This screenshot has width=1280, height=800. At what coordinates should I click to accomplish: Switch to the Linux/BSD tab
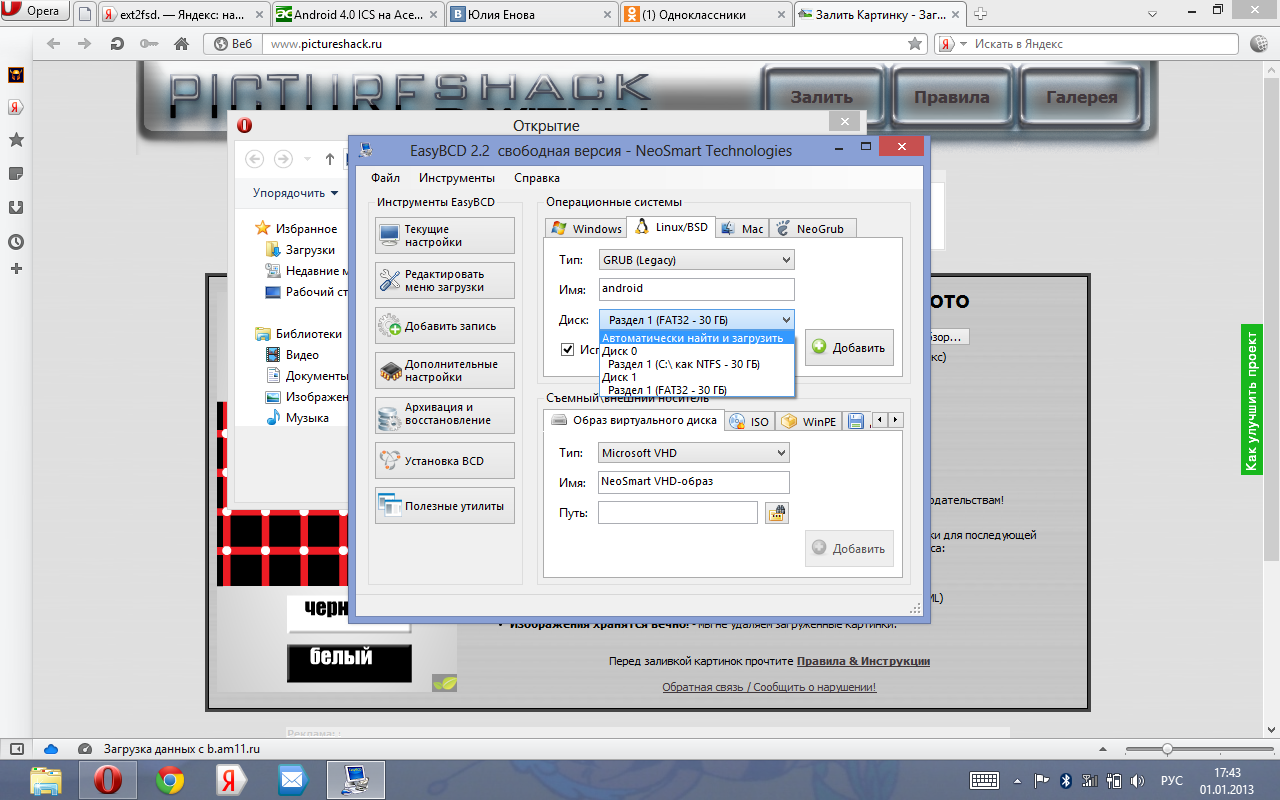pos(671,227)
